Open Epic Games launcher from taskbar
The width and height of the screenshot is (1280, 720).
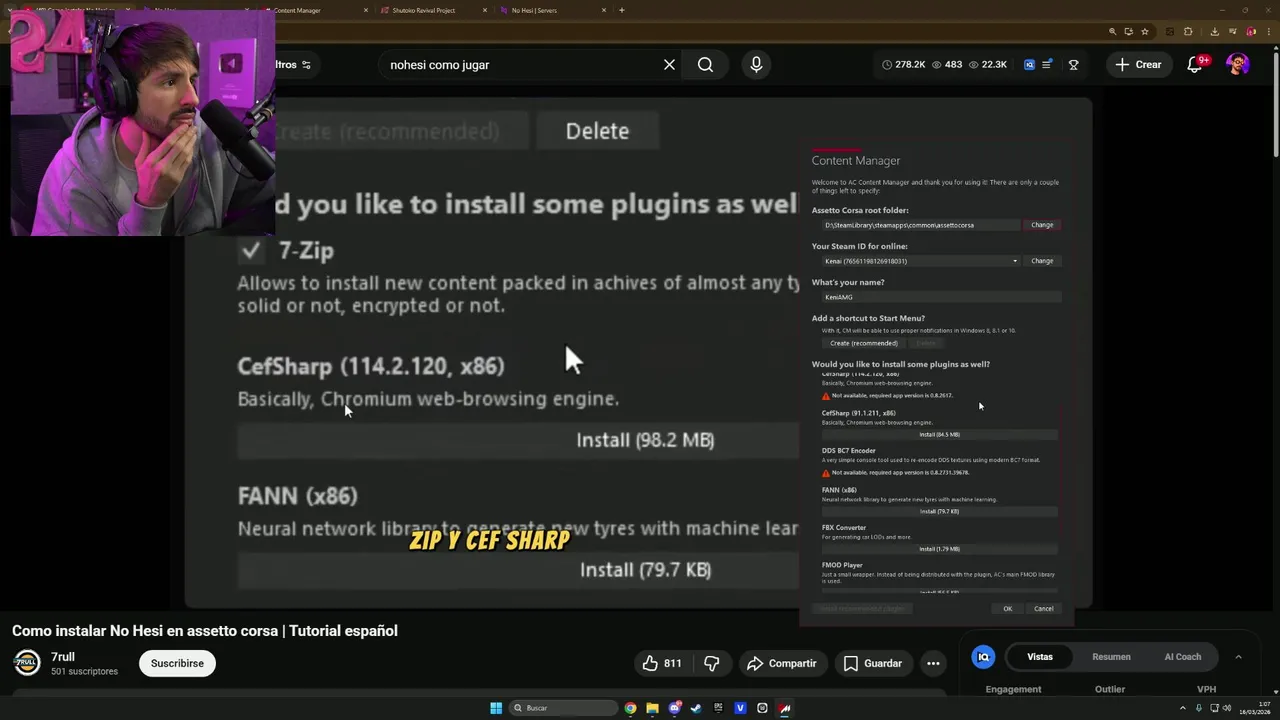pyautogui.click(x=718, y=708)
